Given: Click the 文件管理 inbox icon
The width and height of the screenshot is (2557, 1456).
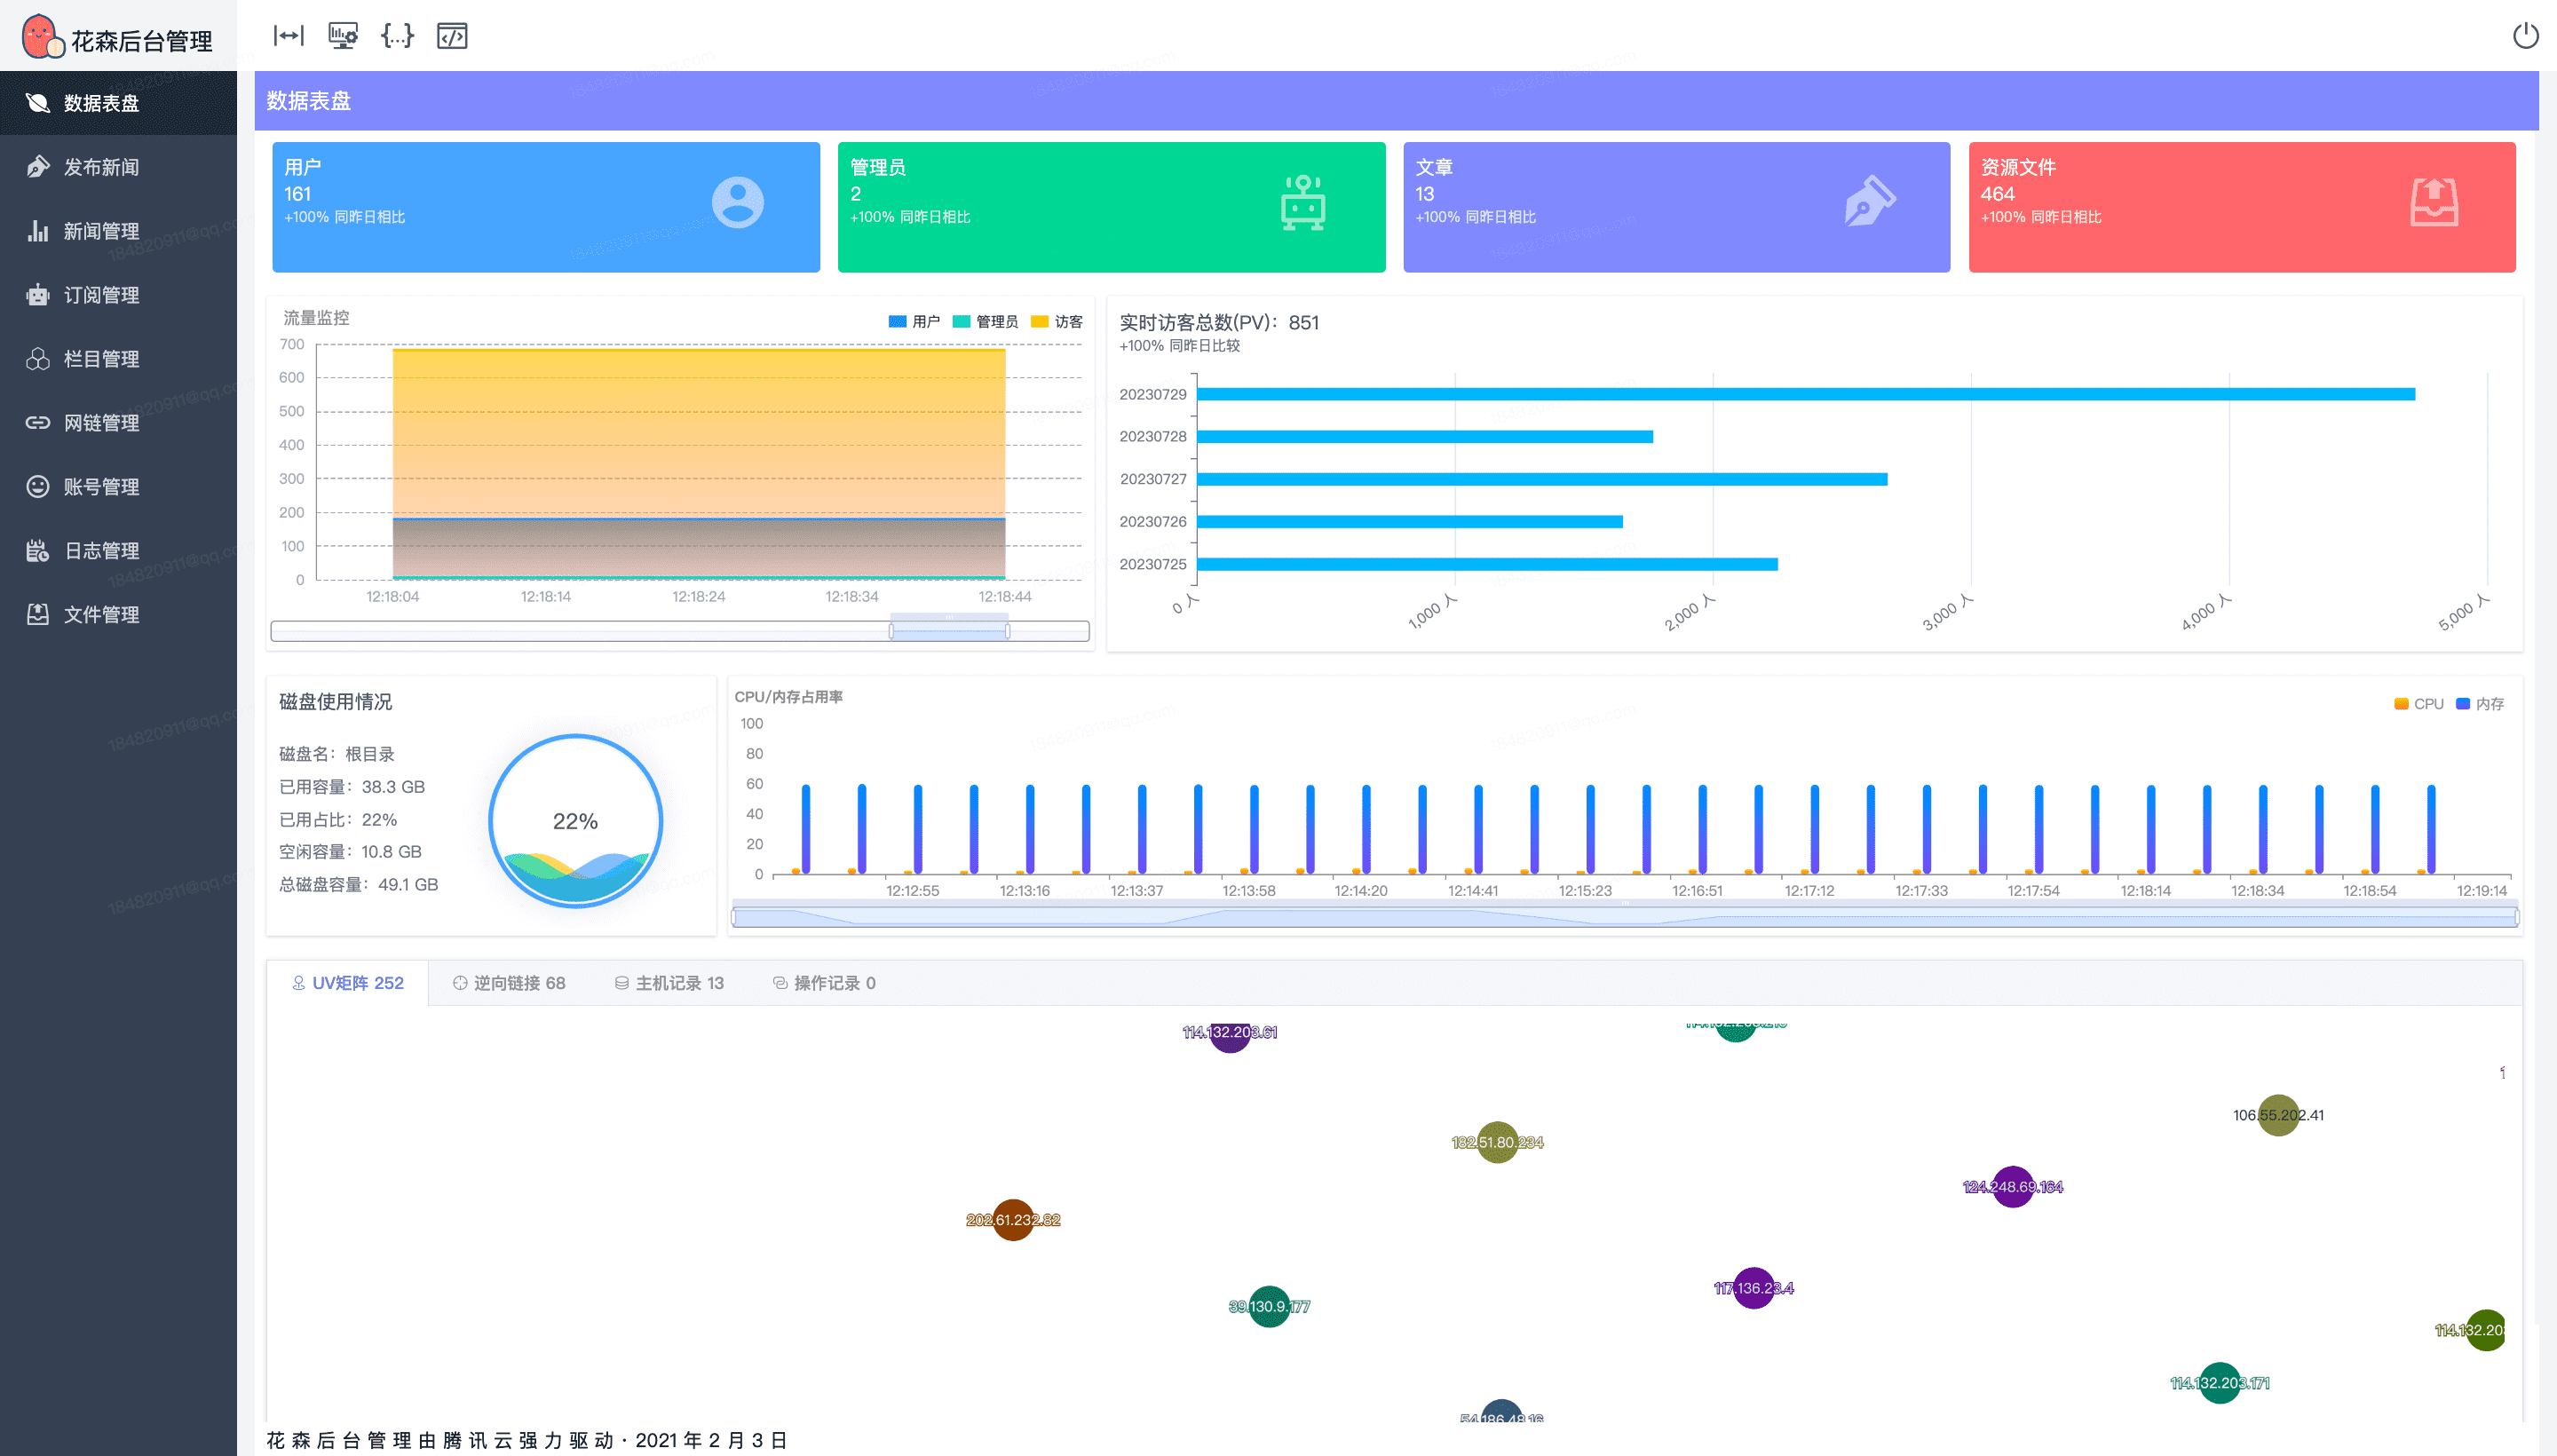Looking at the screenshot, I should tap(37, 615).
